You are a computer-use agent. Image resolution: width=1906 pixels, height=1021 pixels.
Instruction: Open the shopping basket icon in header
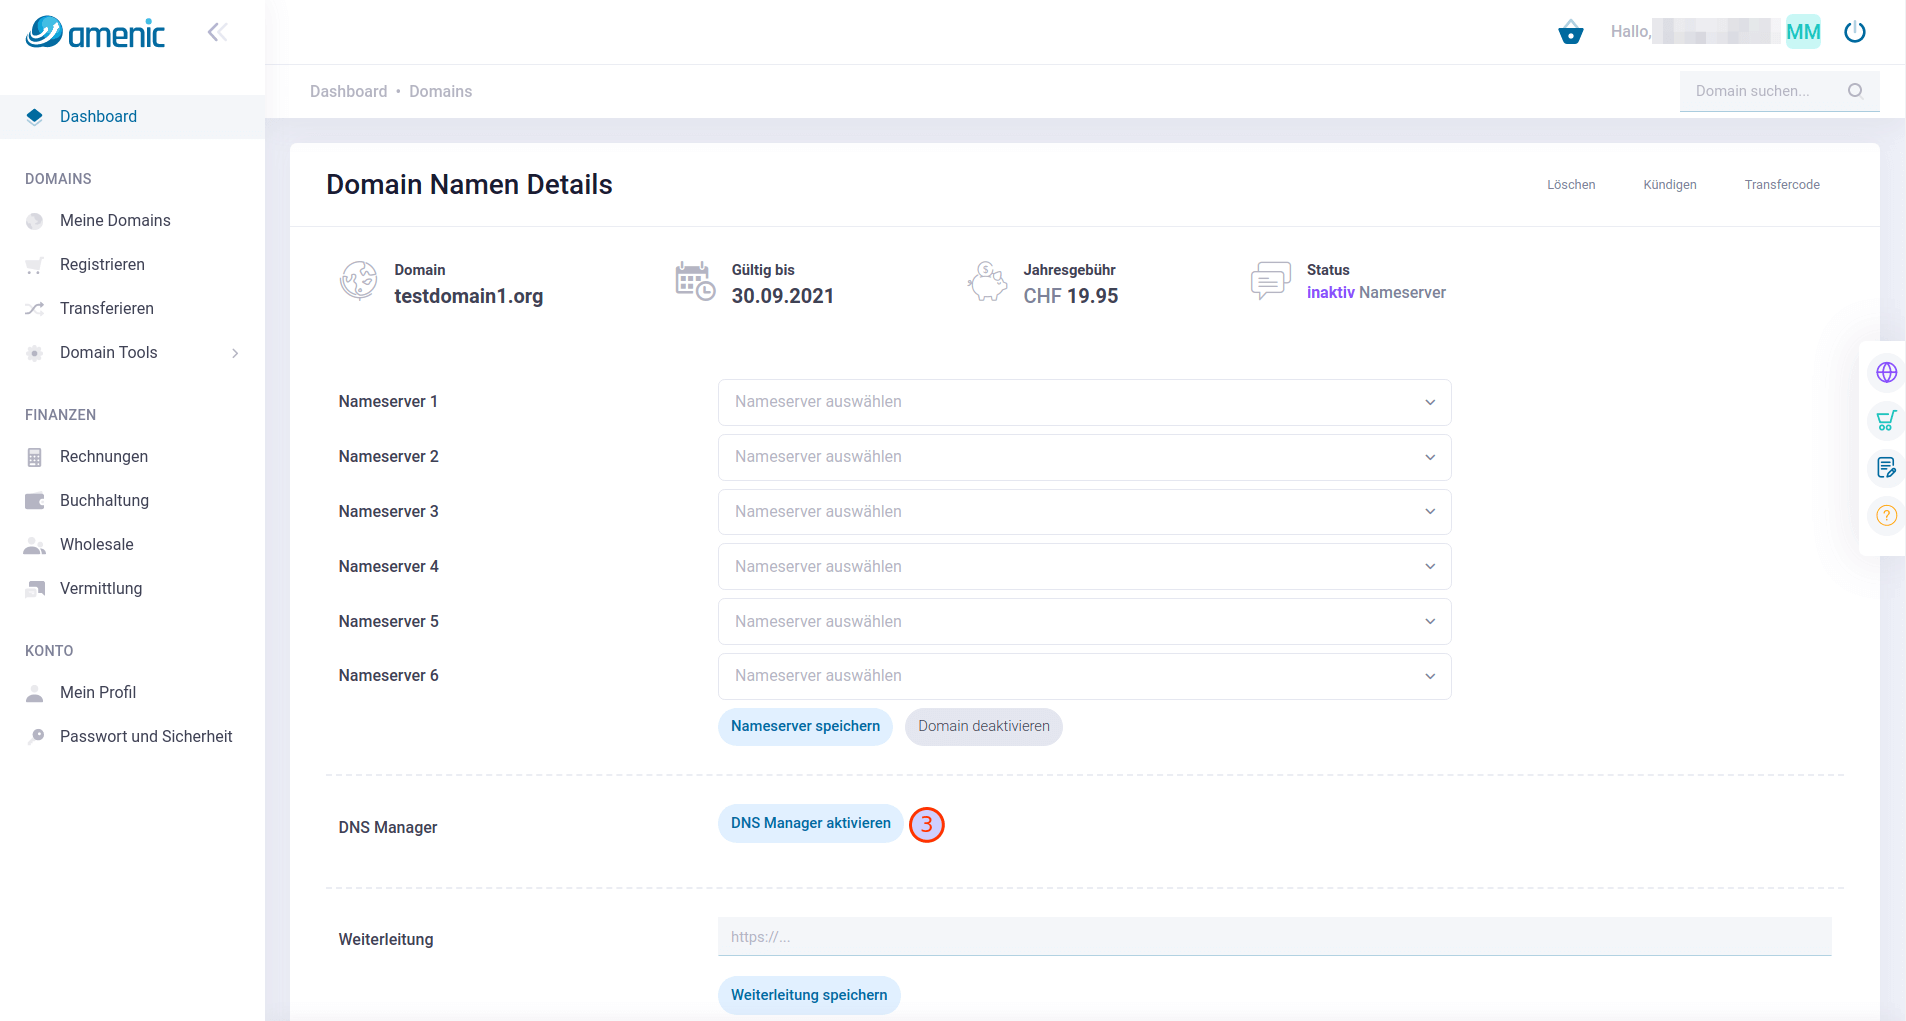coord(1571,32)
